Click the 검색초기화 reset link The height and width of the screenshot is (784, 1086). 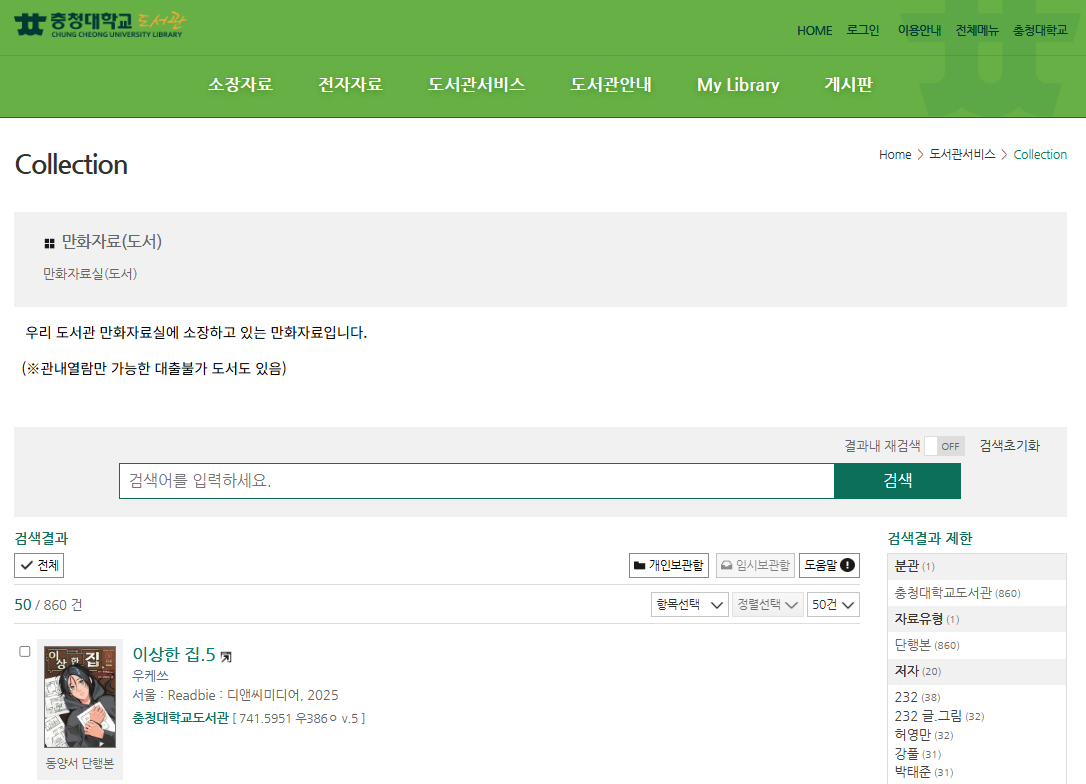(x=1009, y=446)
